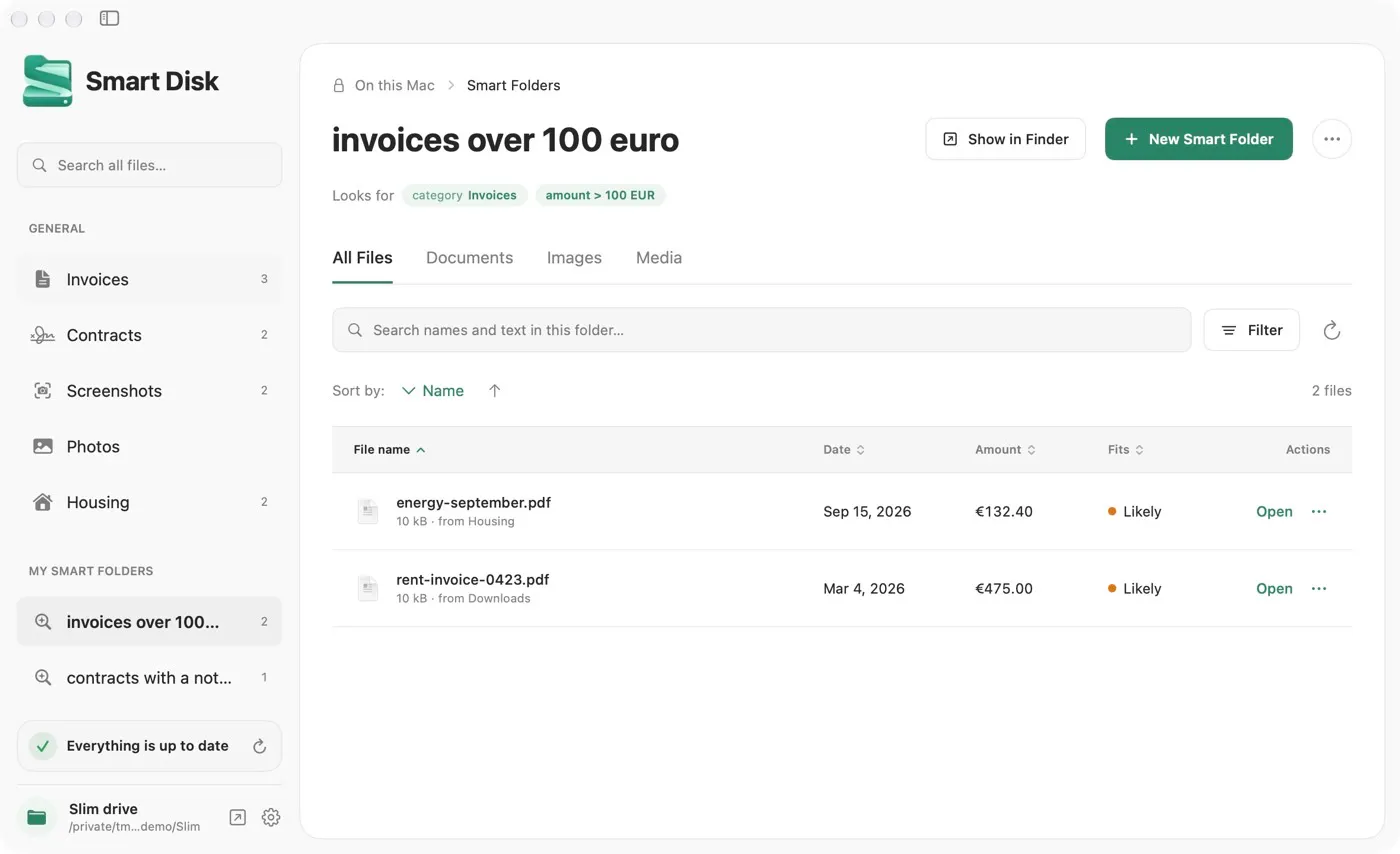Open drive settings gear icon

(271, 817)
